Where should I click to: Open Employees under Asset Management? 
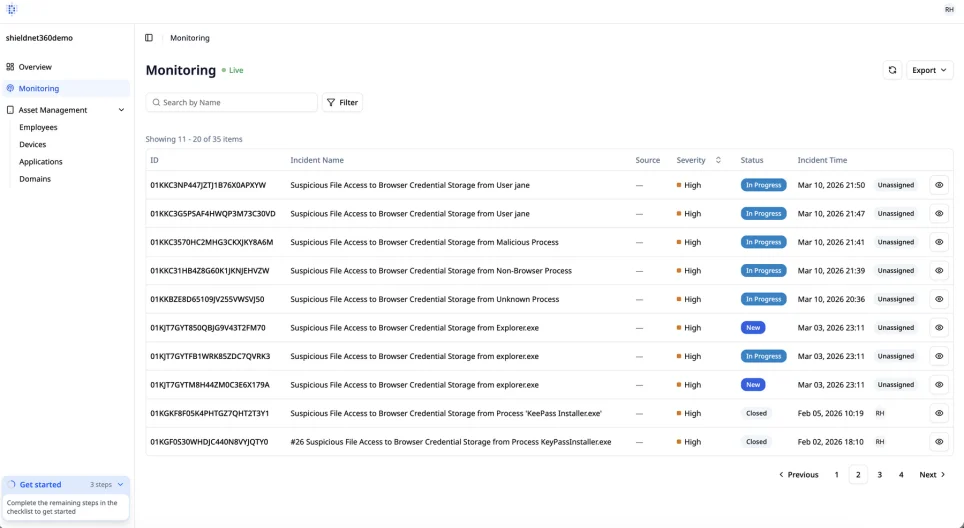(x=38, y=127)
